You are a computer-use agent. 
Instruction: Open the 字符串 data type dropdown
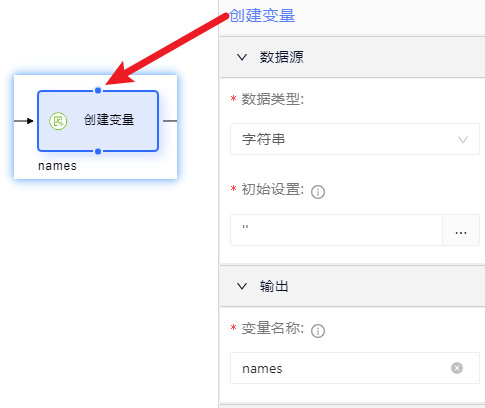pyautogui.click(x=355, y=139)
